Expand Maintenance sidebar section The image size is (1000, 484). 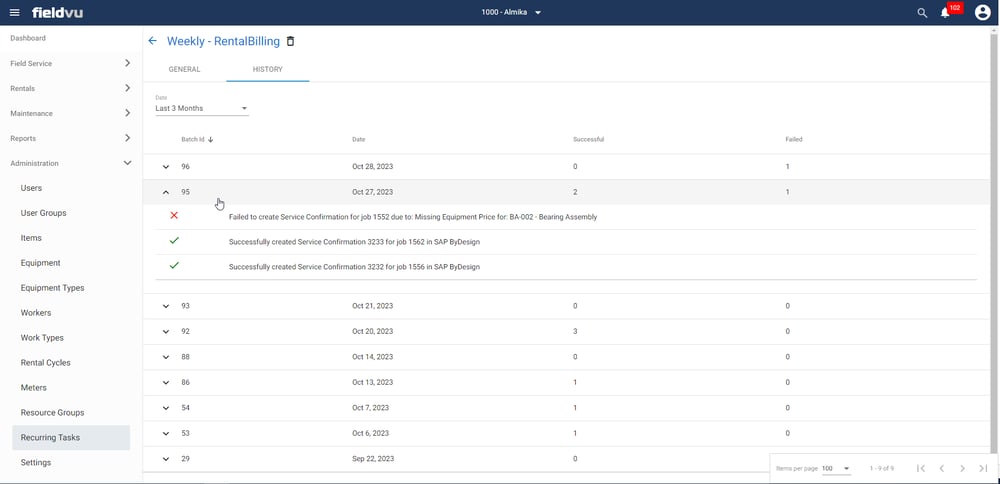[70, 113]
